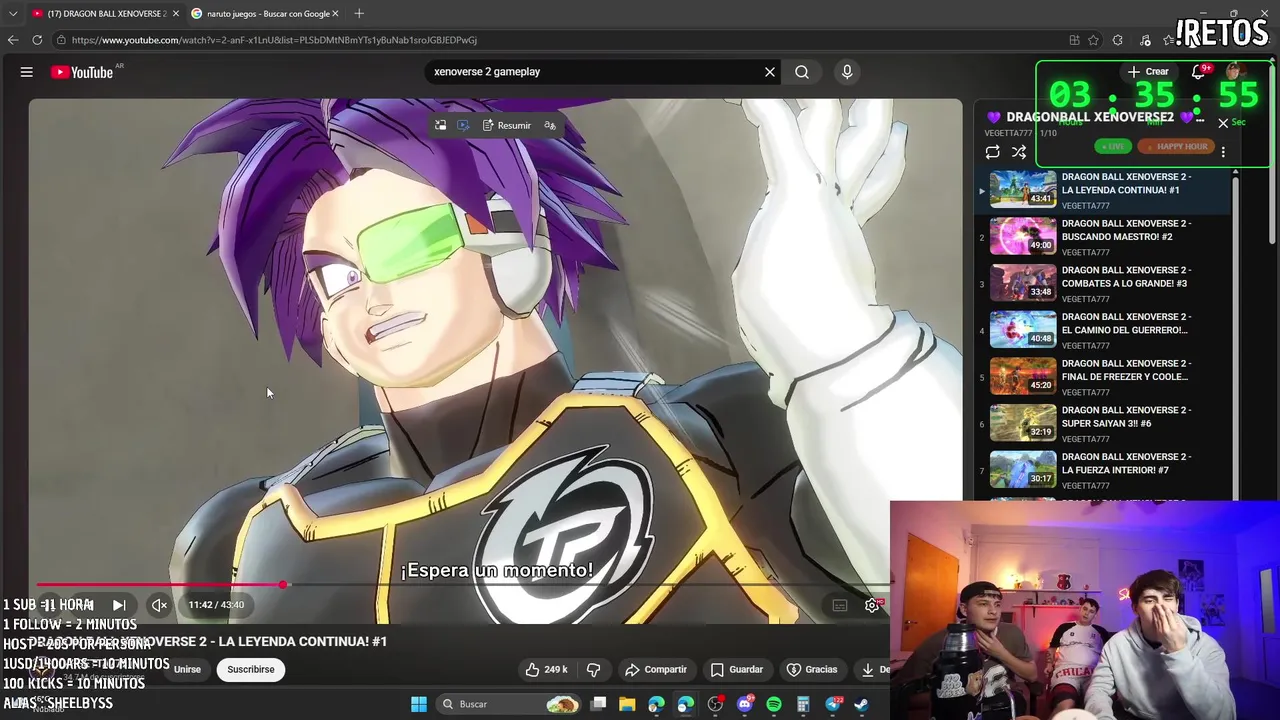Image resolution: width=1280 pixels, height=720 pixels.
Task: Open Steam from taskbar
Action: tap(861, 704)
